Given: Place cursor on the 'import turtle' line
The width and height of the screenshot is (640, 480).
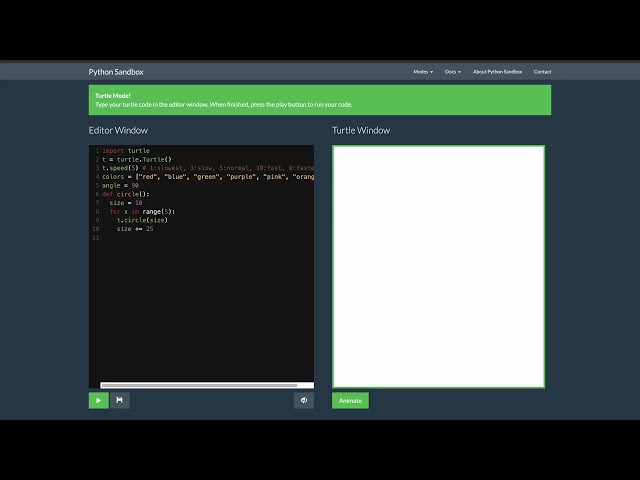Looking at the screenshot, I should [126, 151].
